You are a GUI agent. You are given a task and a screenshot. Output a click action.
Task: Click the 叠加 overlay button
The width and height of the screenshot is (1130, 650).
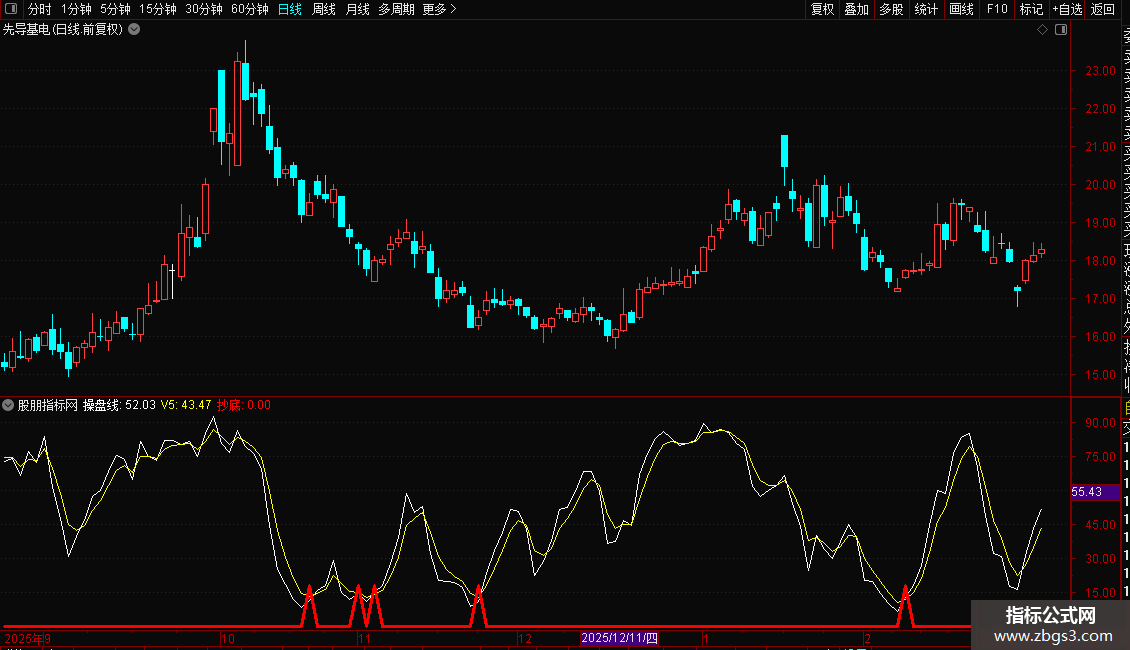coord(856,9)
